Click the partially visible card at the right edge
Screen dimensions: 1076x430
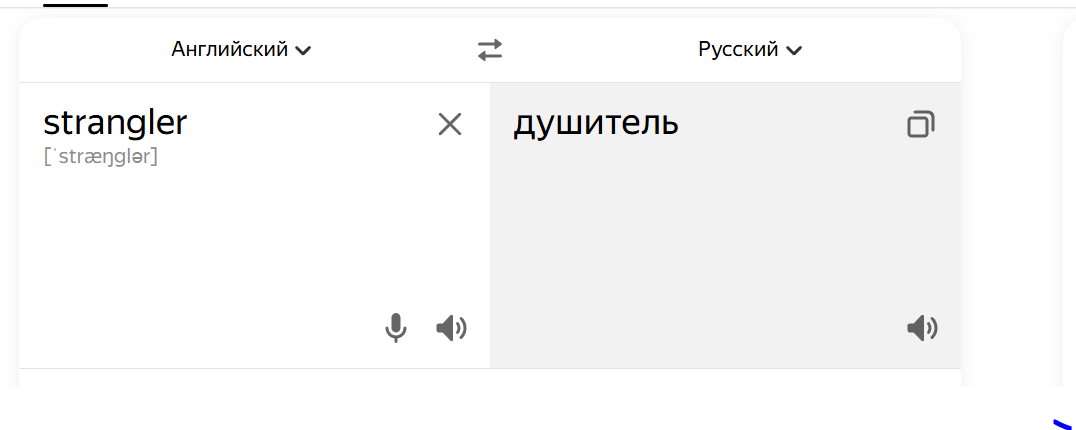(x=1068, y=200)
